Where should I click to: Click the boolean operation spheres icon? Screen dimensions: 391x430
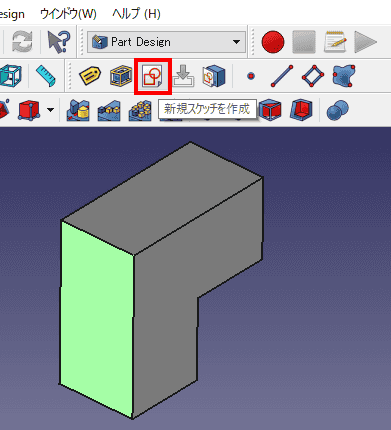pos(337,110)
